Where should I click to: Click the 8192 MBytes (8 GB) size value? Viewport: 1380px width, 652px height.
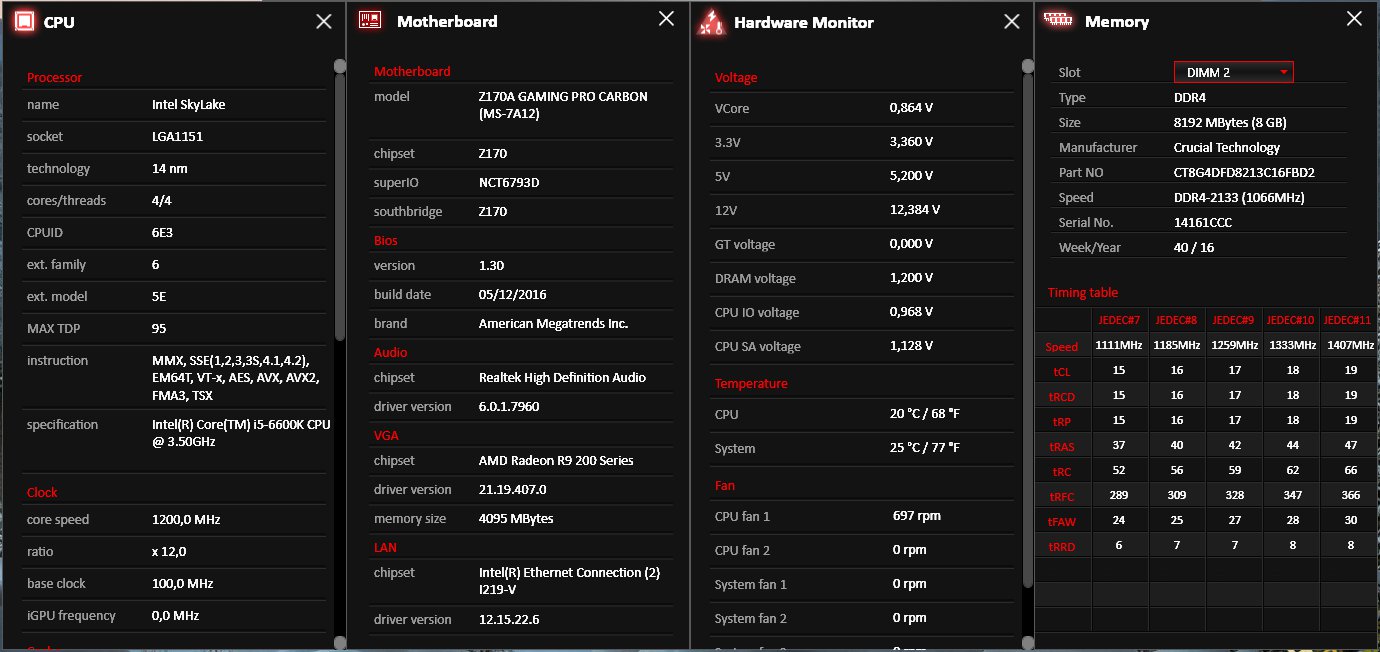click(1230, 123)
